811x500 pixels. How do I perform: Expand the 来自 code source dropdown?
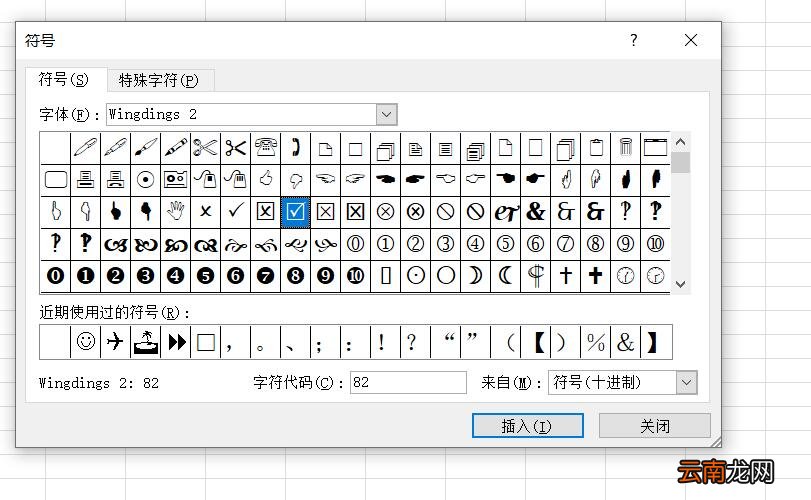coord(686,383)
